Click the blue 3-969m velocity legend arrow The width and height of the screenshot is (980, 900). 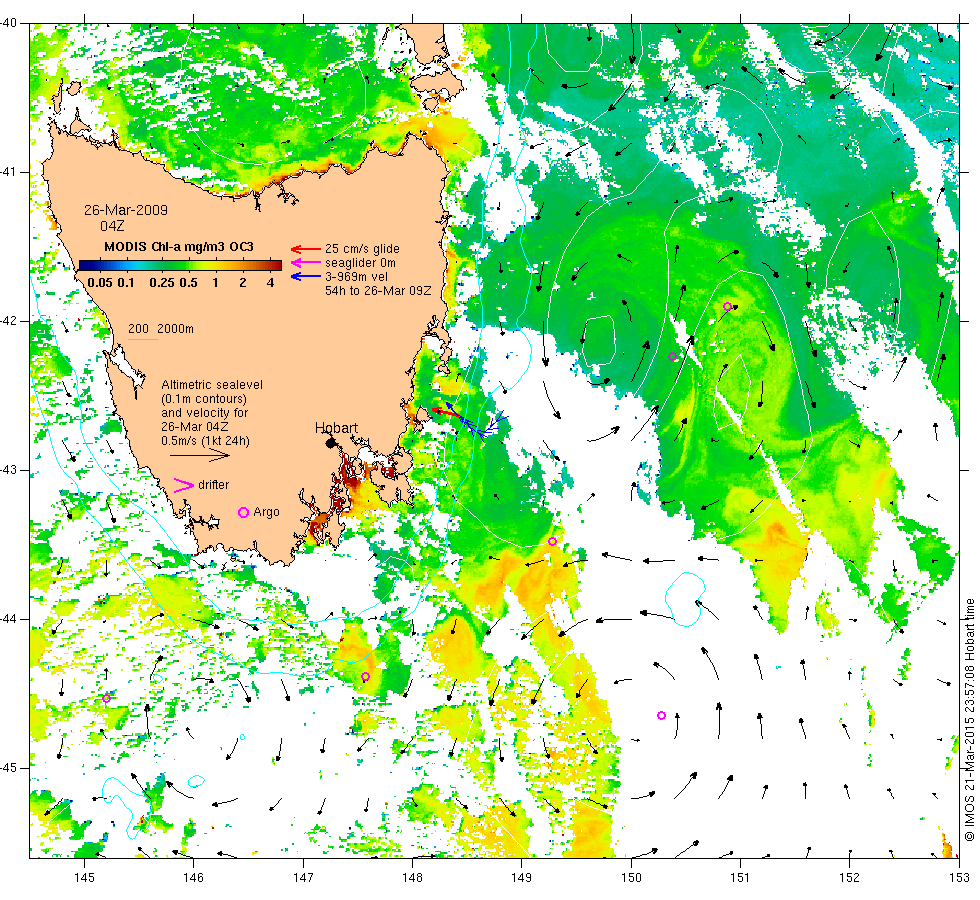pyautogui.click(x=306, y=277)
